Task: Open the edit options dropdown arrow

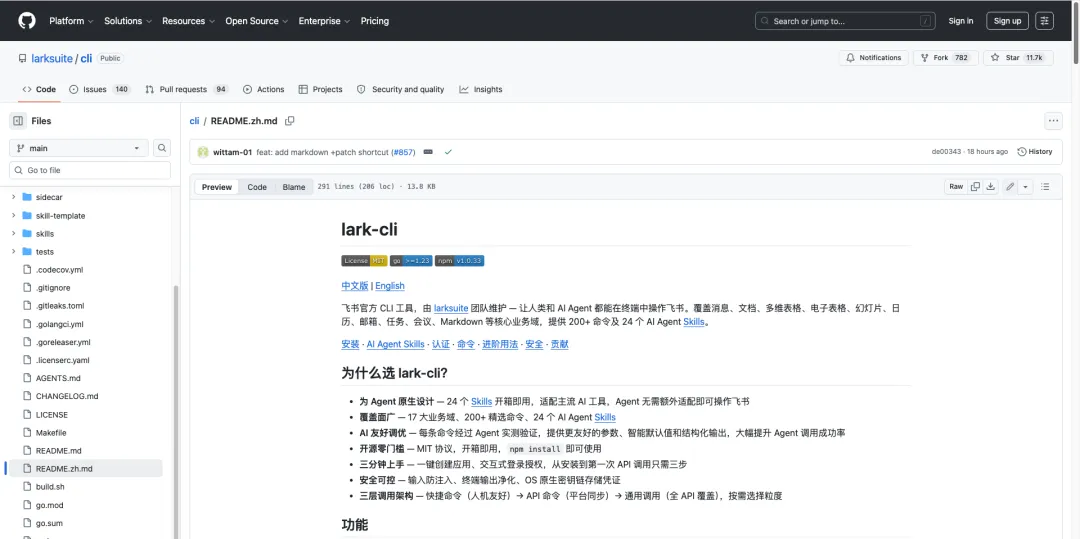Action: click(1026, 187)
